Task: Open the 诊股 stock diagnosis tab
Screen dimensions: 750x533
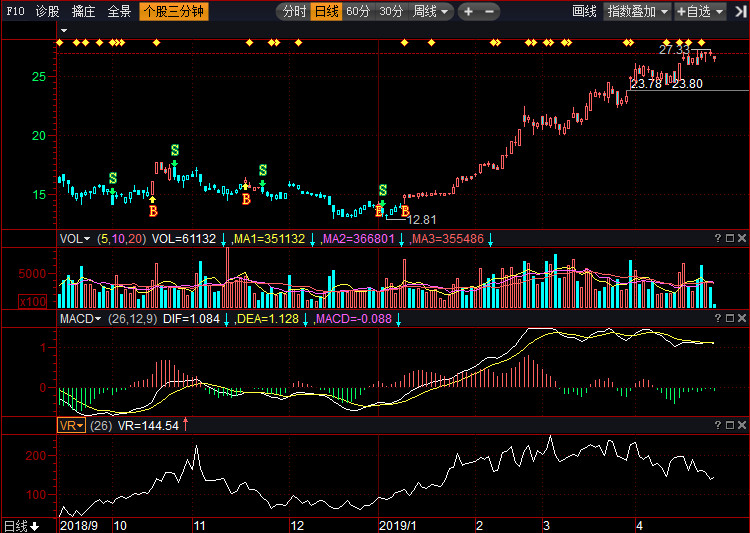Action: [47, 12]
